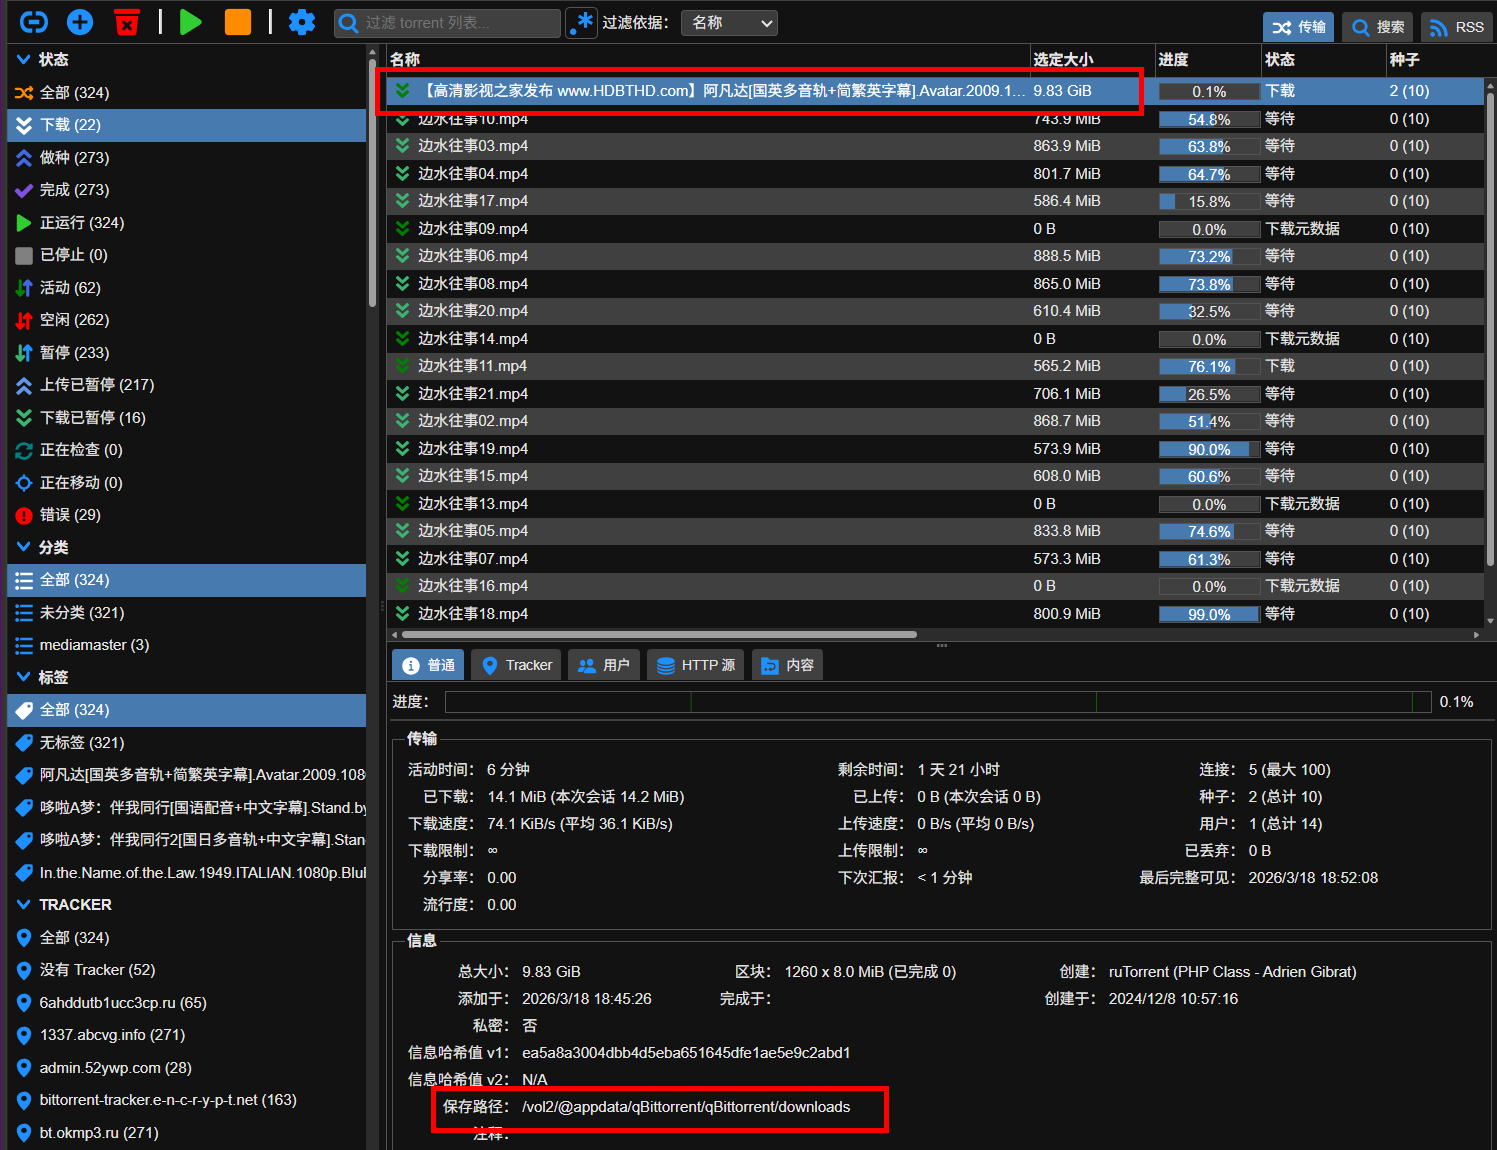The image size is (1497, 1150).
Task: Click the blue add torrent file icon
Action: (x=80, y=22)
